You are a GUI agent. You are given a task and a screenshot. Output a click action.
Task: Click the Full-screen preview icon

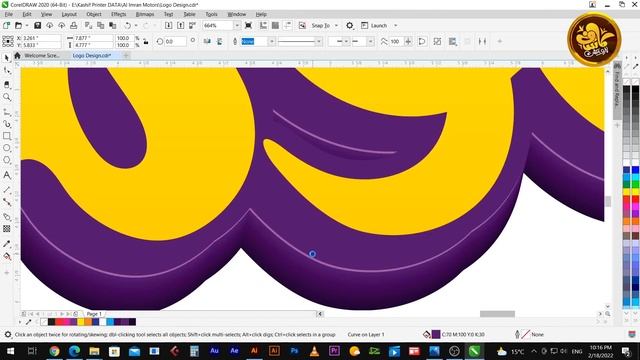click(x=248, y=25)
